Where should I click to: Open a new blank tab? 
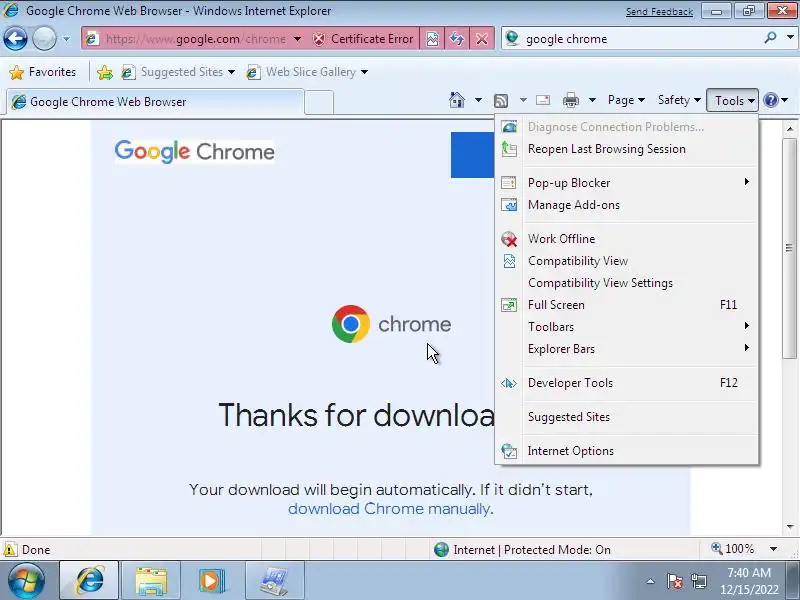click(x=319, y=102)
